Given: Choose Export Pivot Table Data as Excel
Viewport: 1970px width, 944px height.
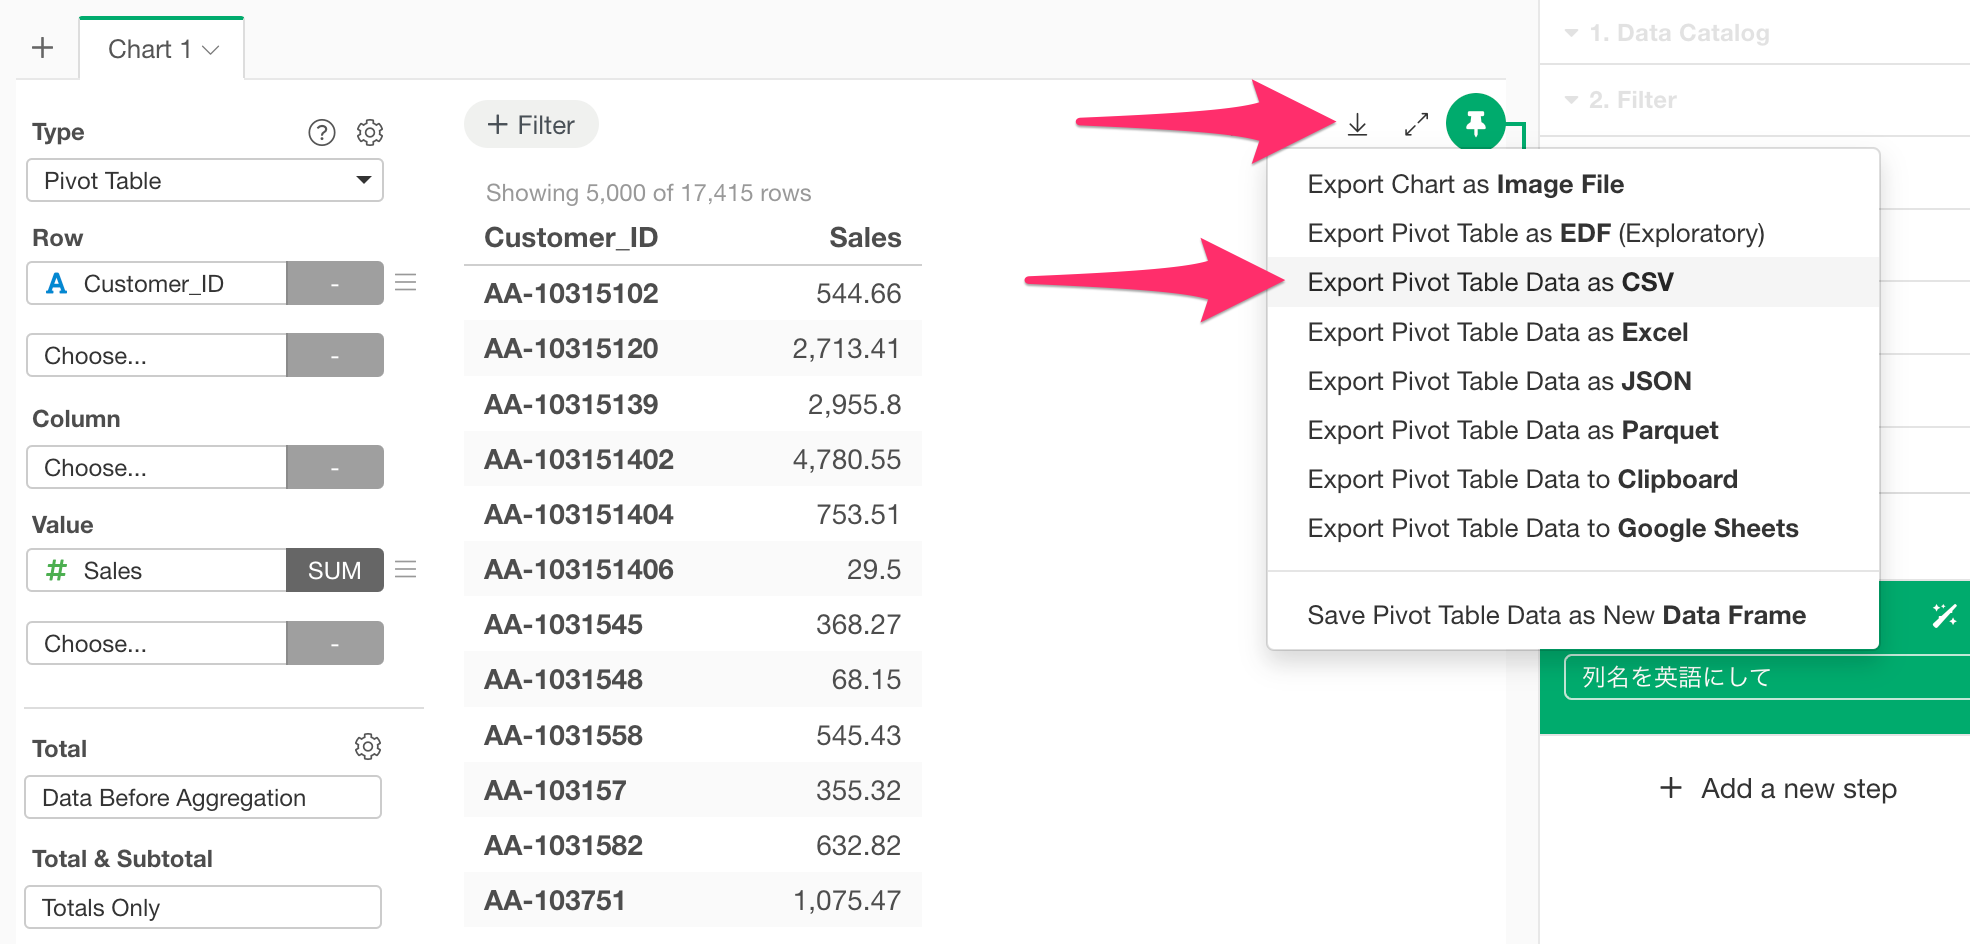Looking at the screenshot, I should [x=1497, y=333].
